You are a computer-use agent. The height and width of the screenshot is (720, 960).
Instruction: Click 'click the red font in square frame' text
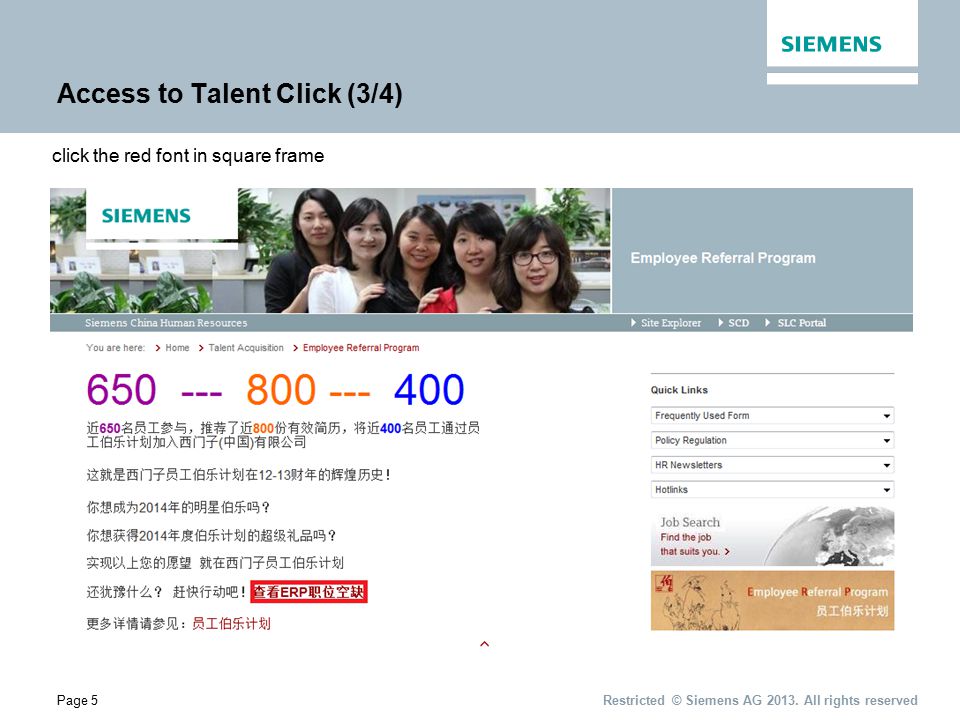pos(188,156)
